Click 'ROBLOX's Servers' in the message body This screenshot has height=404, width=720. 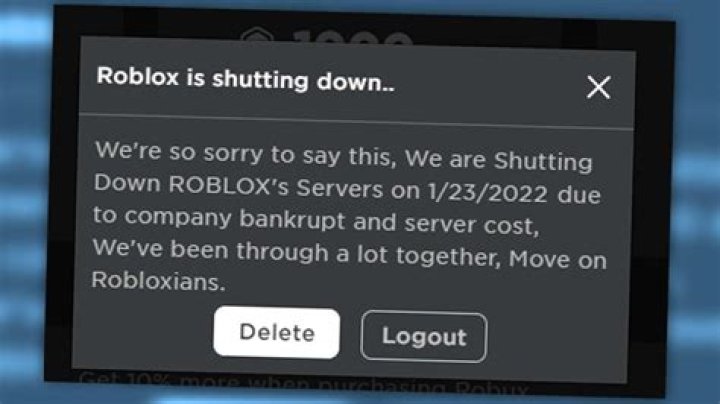coord(276,186)
